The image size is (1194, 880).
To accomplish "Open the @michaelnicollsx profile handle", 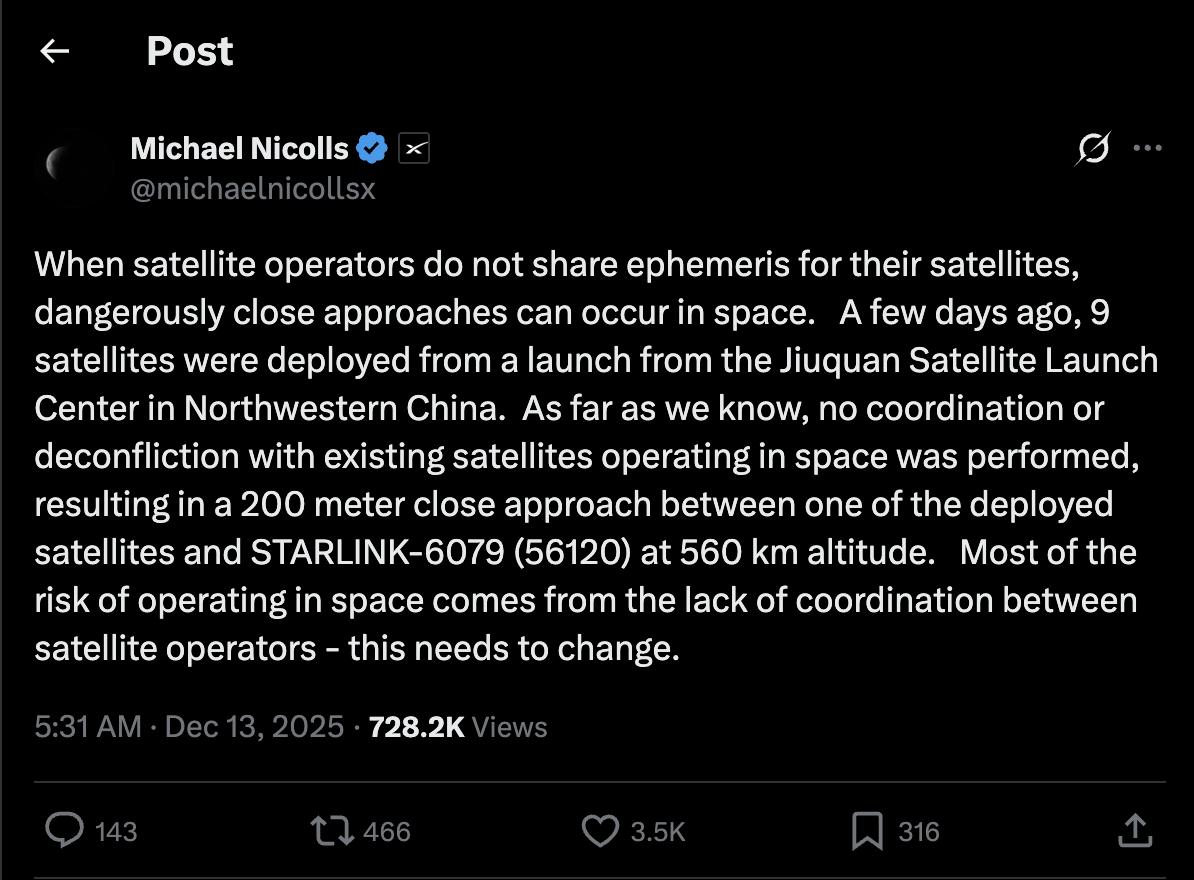I will pyautogui.click(x=252, y=188).
